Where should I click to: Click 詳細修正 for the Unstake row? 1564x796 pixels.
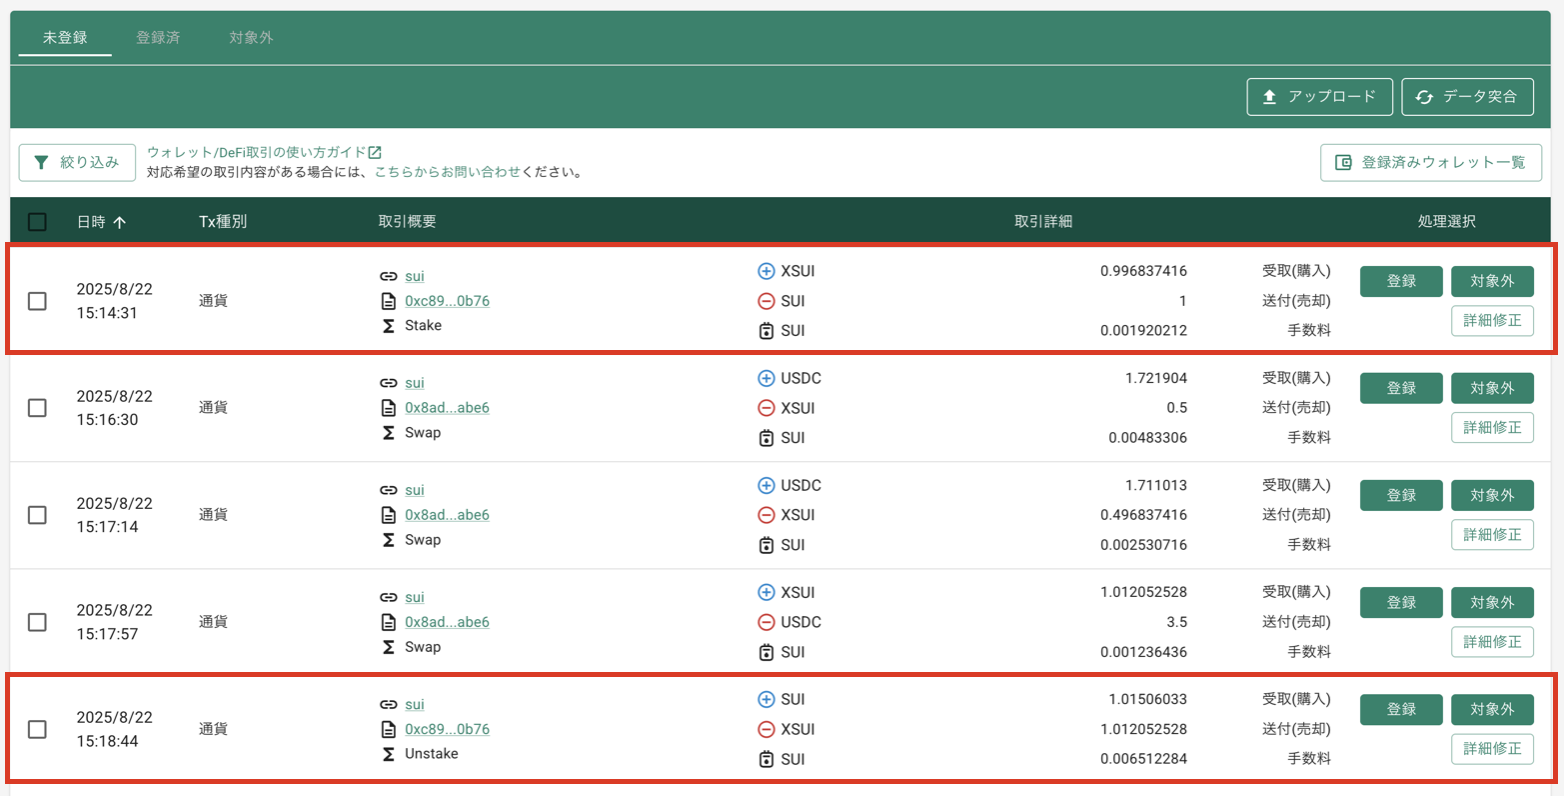click(1492, 748)
